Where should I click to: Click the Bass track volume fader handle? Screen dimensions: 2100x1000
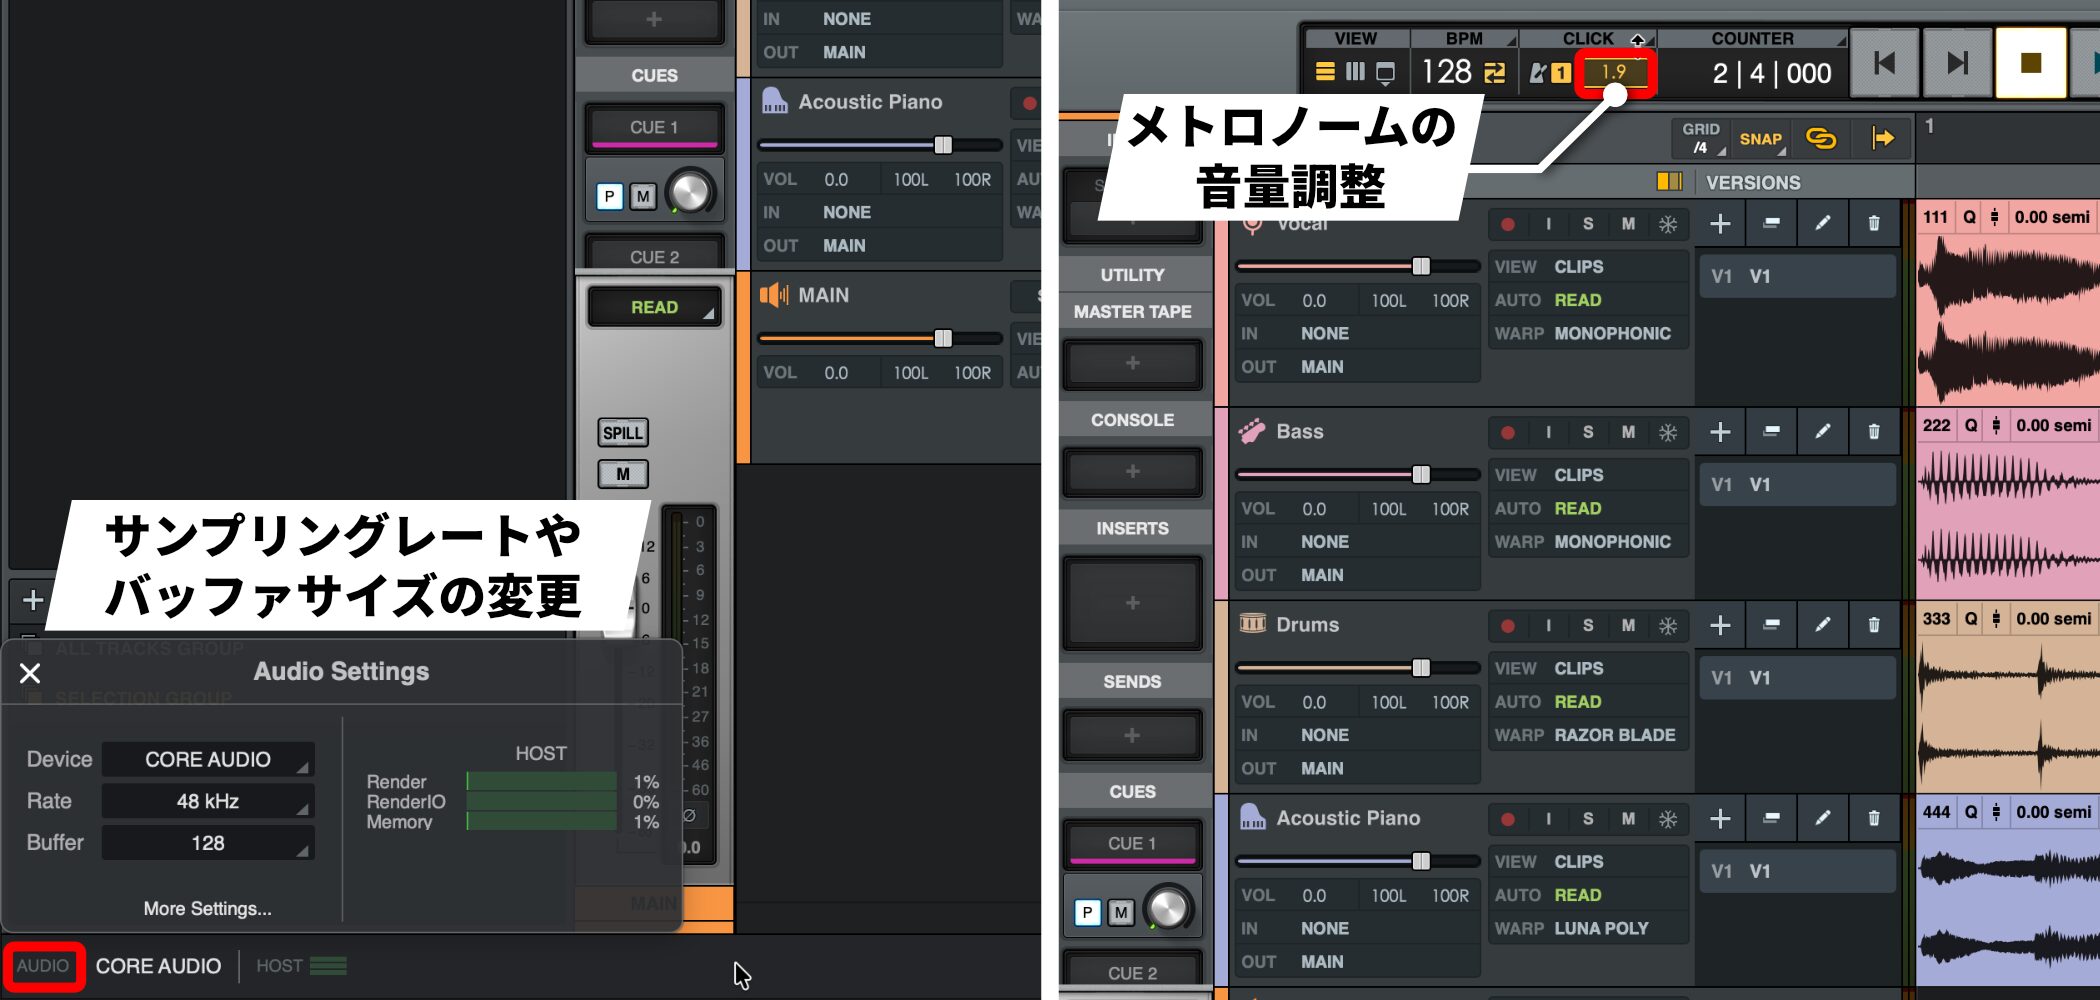(1421, 475)
